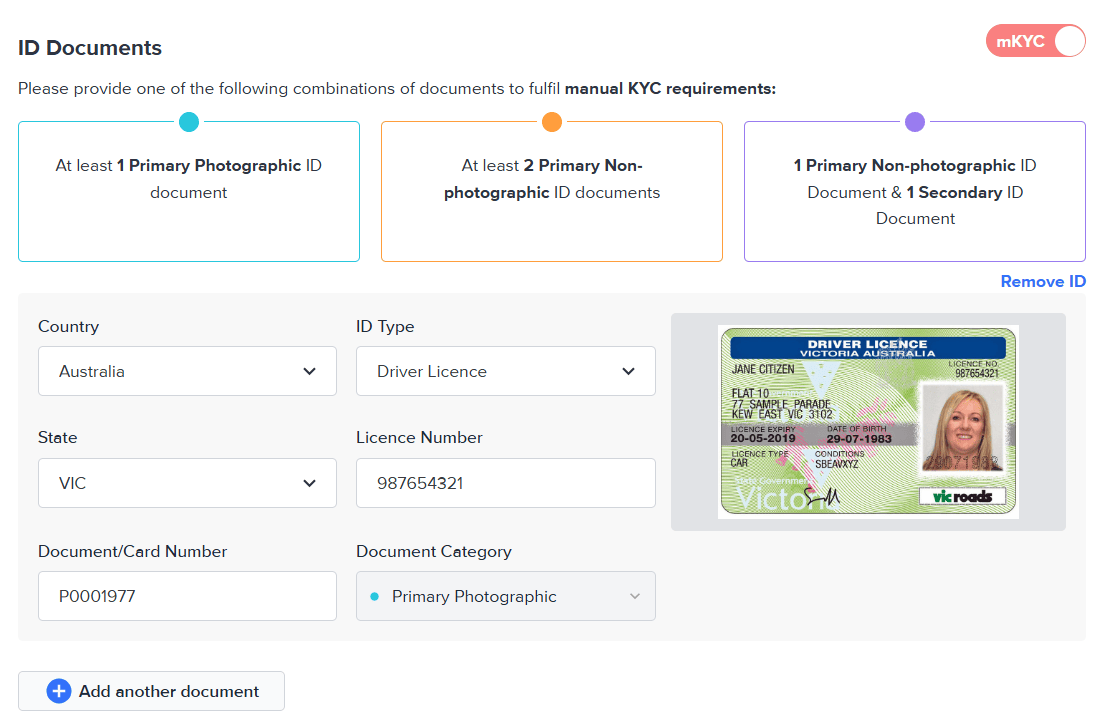The image size is (1117, 724).
Task: Open the Country dropdown
Action: click(187, 371)
